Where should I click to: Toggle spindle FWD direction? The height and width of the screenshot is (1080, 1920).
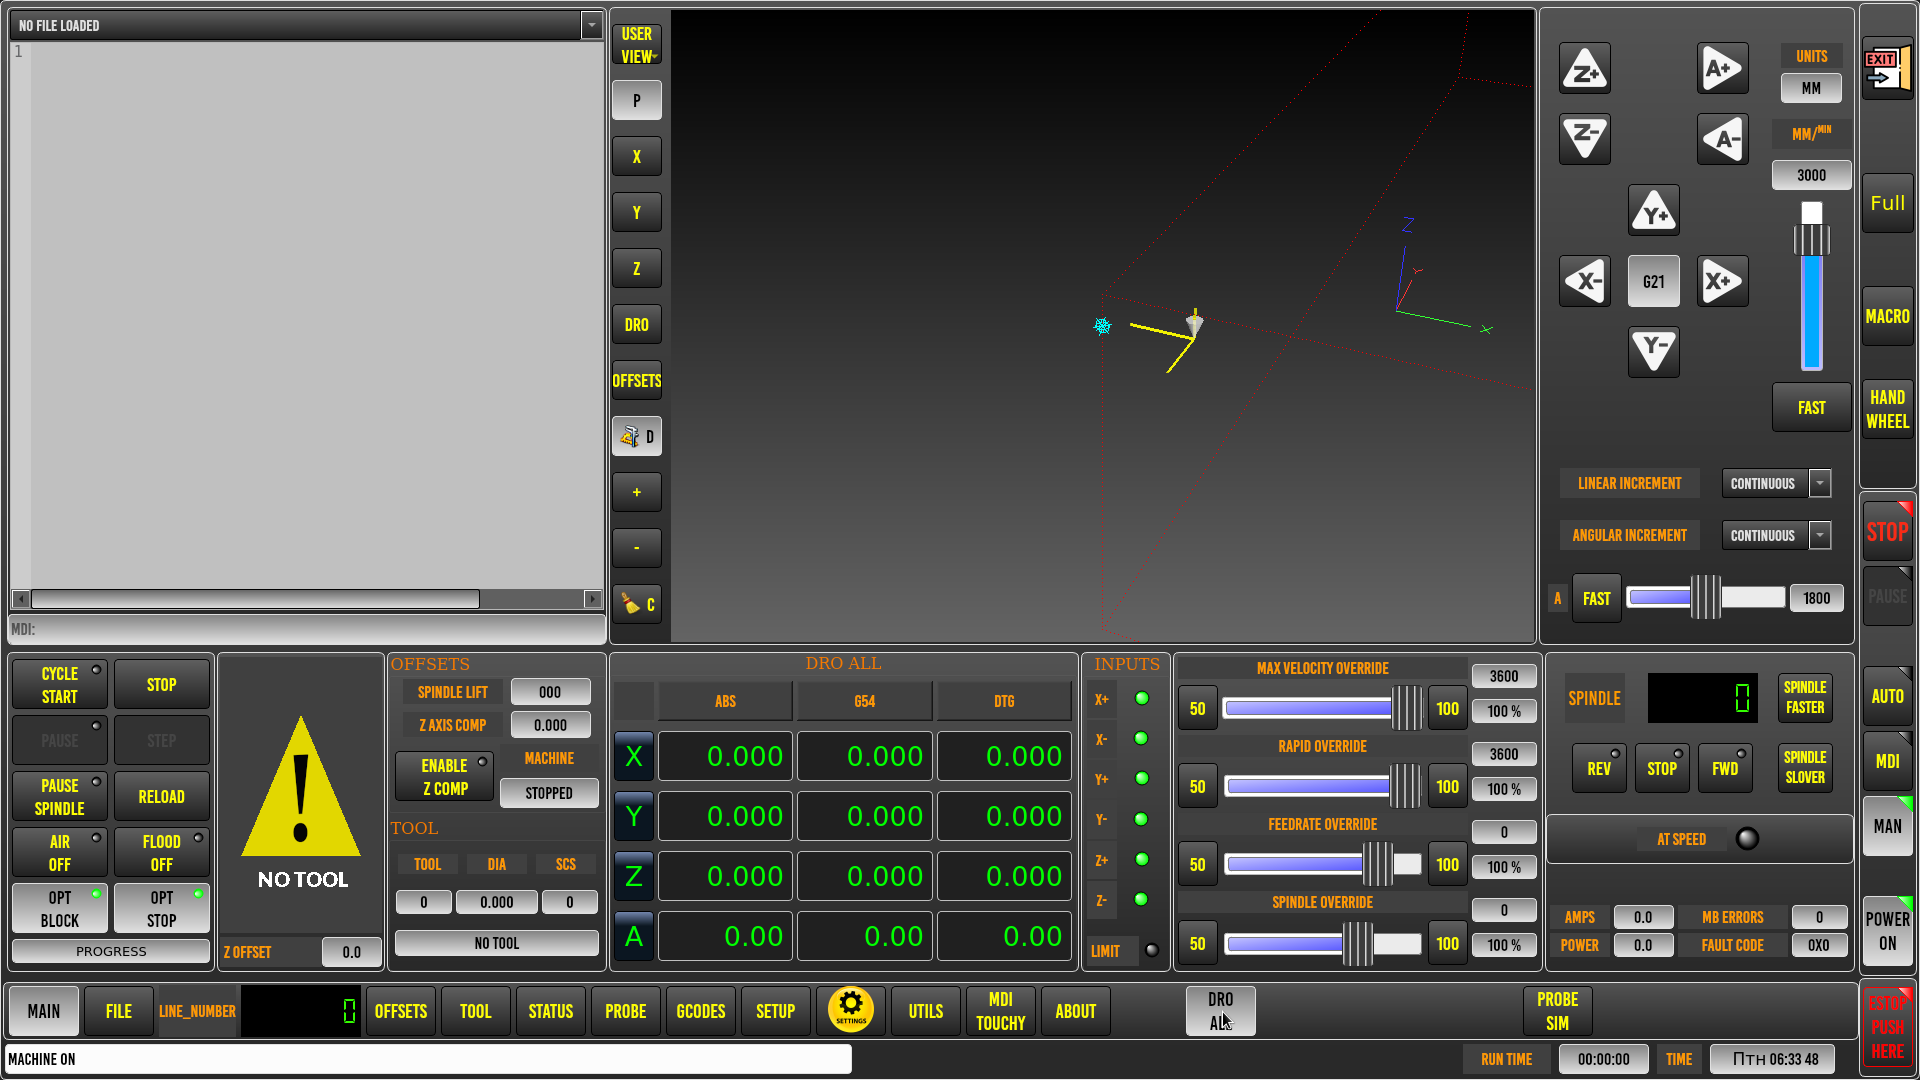click(x=1725, y=768)
